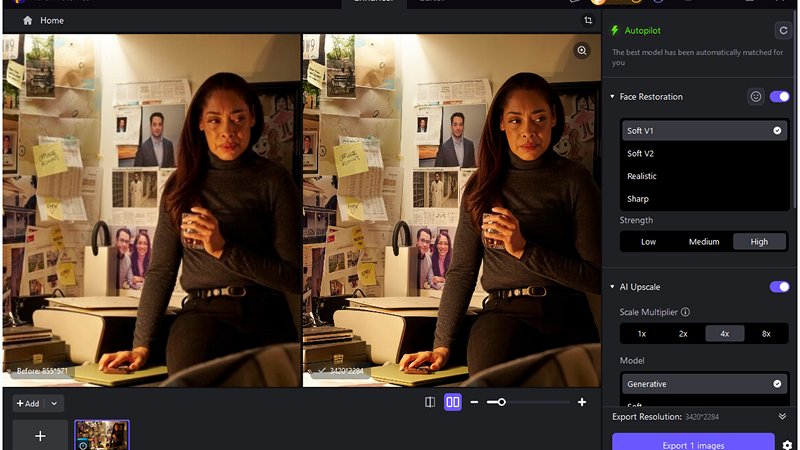Image resolution: width=800 pixels, height=450 pixels.
Task: Click the Strength label
Action: click(x=636, y=220)
